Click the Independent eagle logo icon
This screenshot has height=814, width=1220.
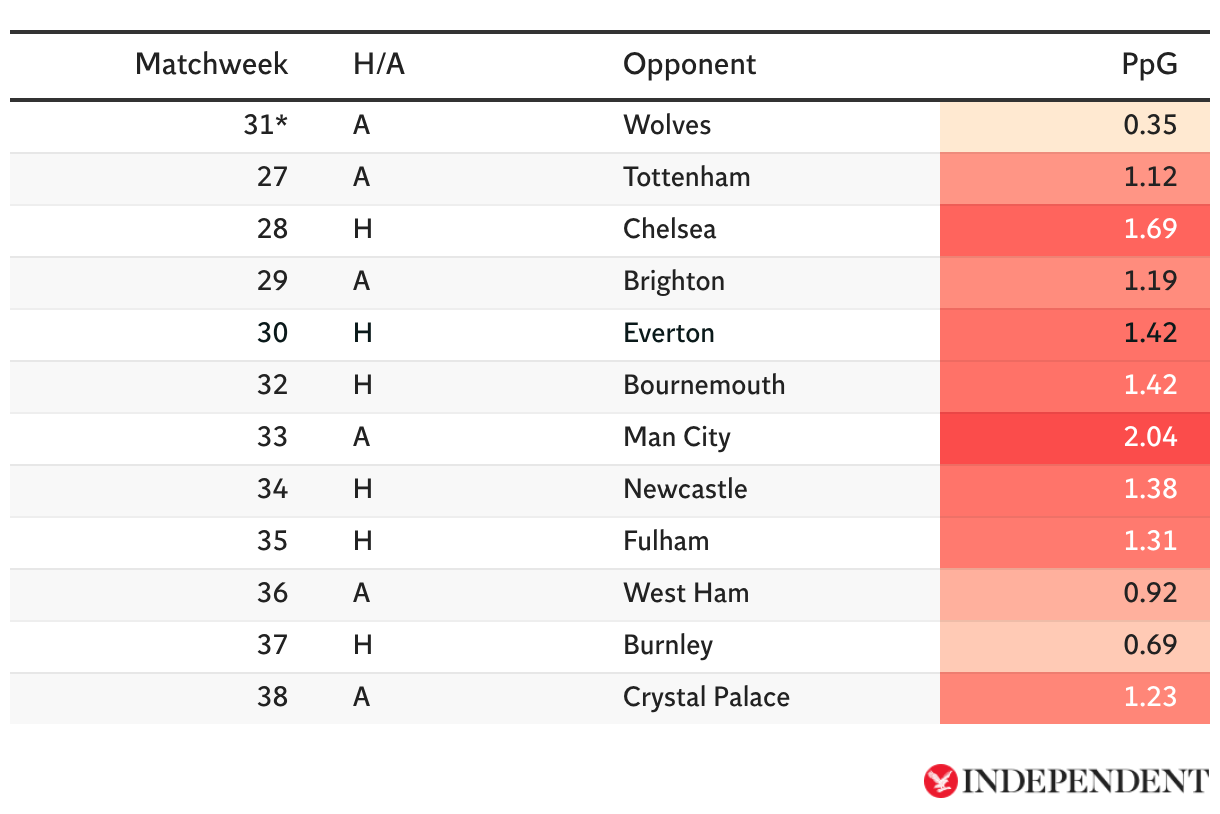click(941, 781)
